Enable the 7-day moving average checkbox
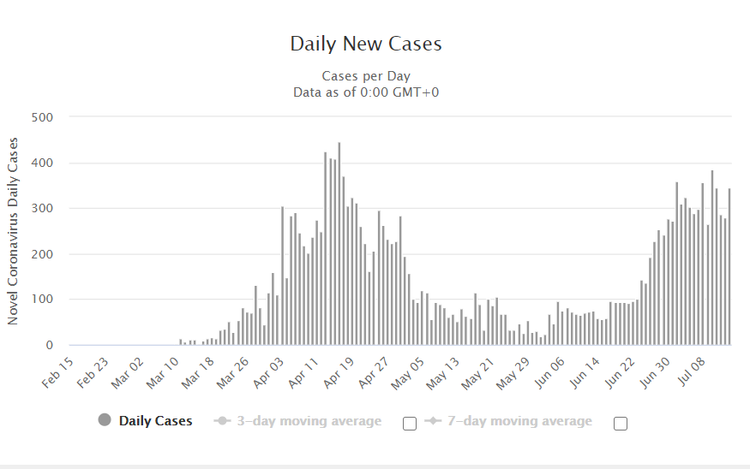The width and height of the screenshot is (750, 469). (620, 423)
